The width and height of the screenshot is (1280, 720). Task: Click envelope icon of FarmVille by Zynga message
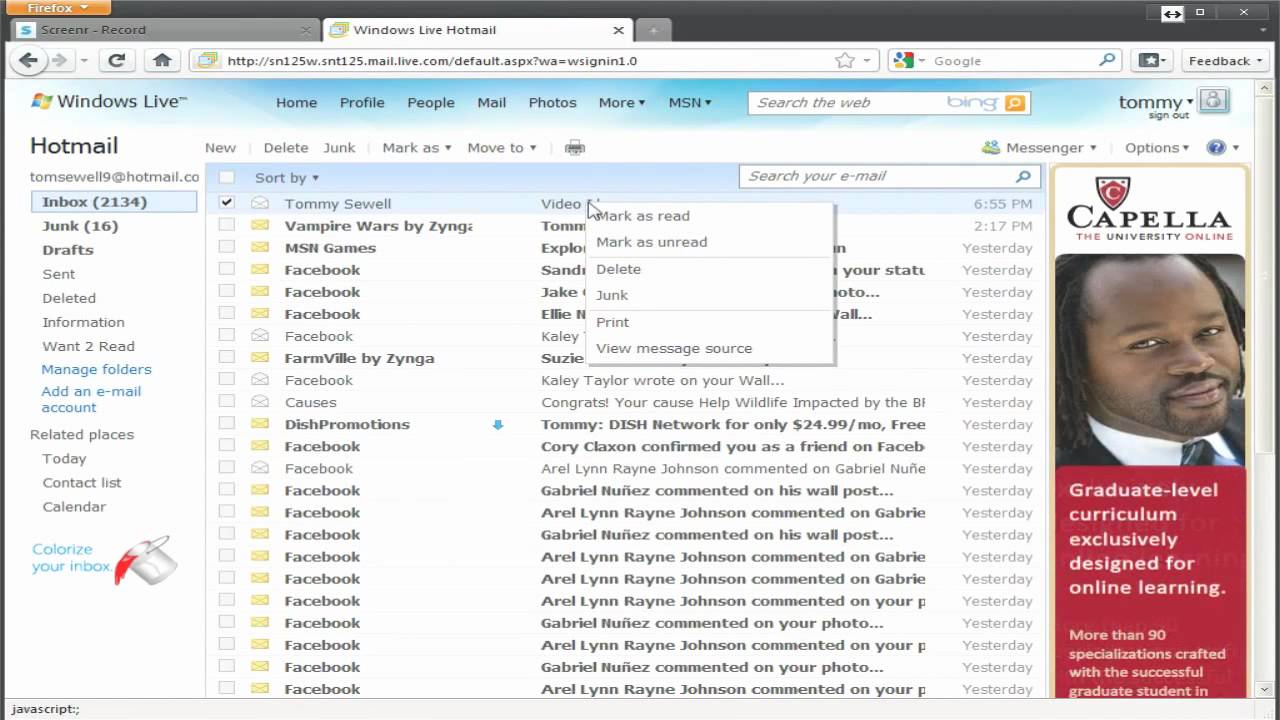260,358
